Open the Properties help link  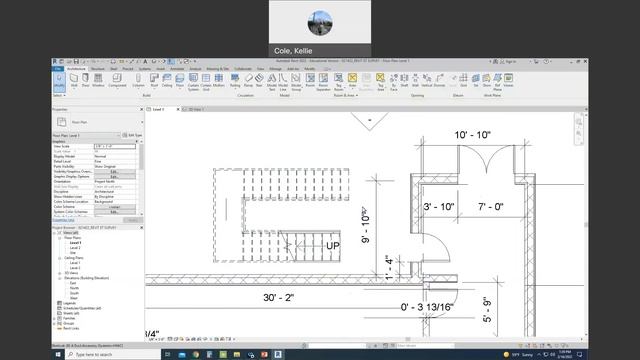click(63, 220)
